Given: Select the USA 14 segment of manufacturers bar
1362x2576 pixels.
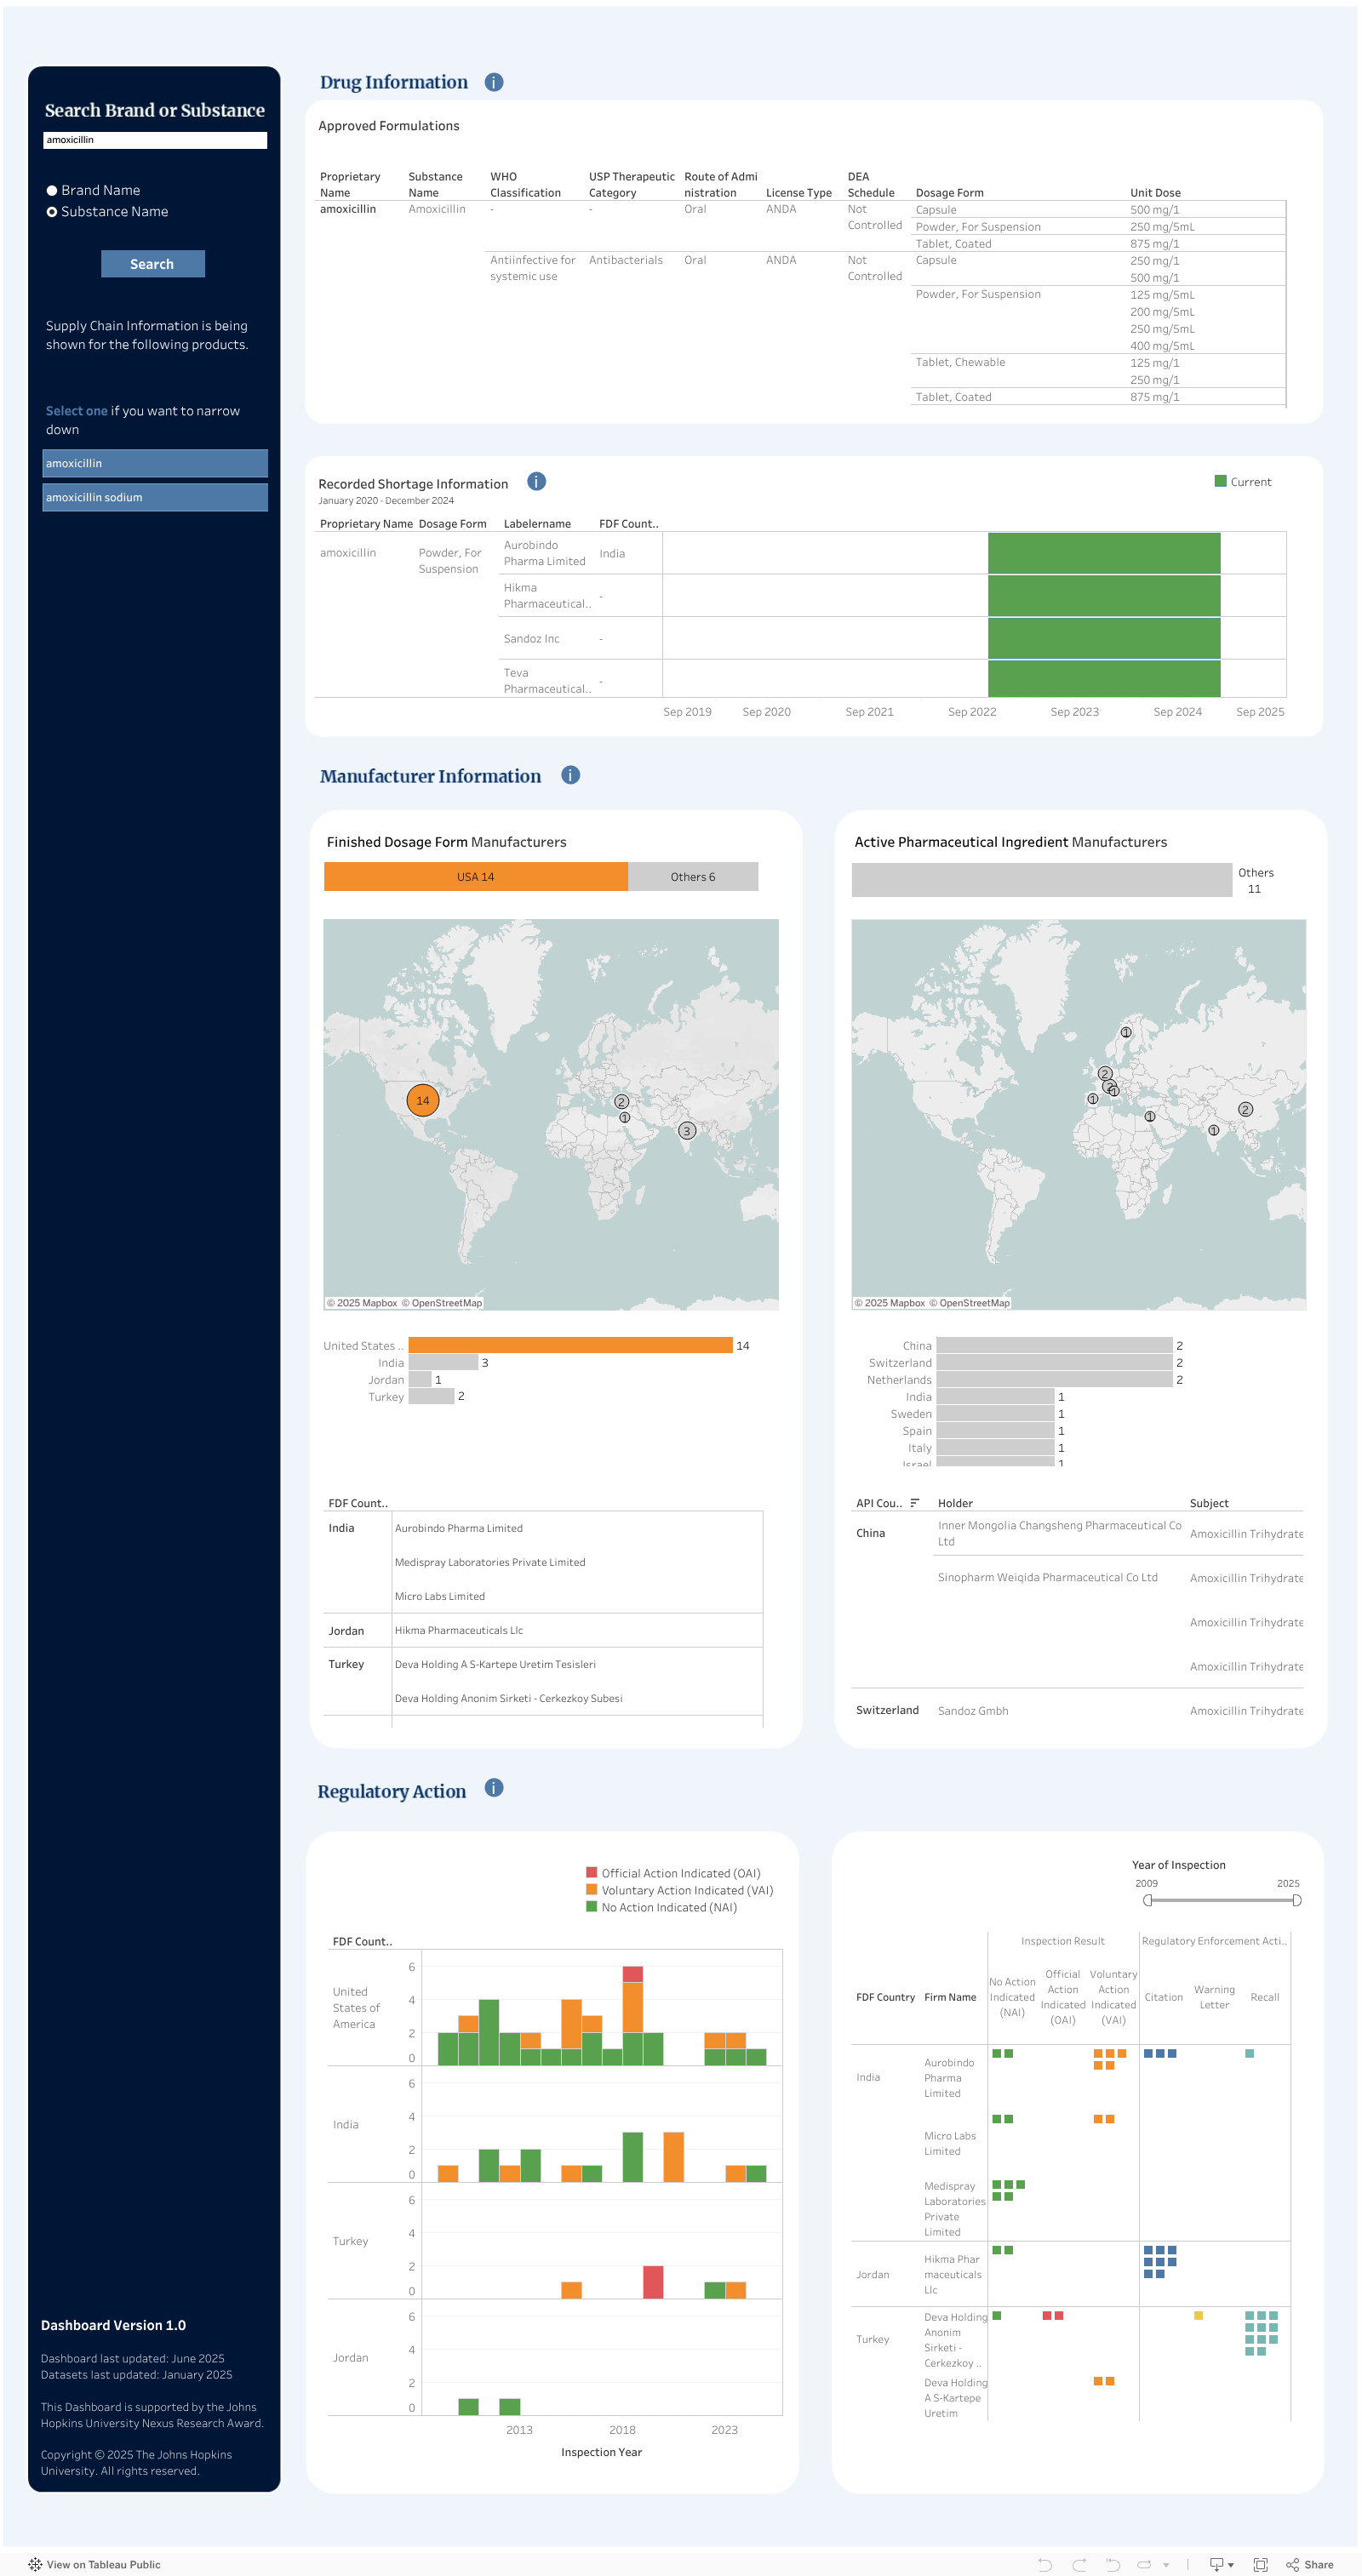Looking at the screenshot, I should [475, 877].
